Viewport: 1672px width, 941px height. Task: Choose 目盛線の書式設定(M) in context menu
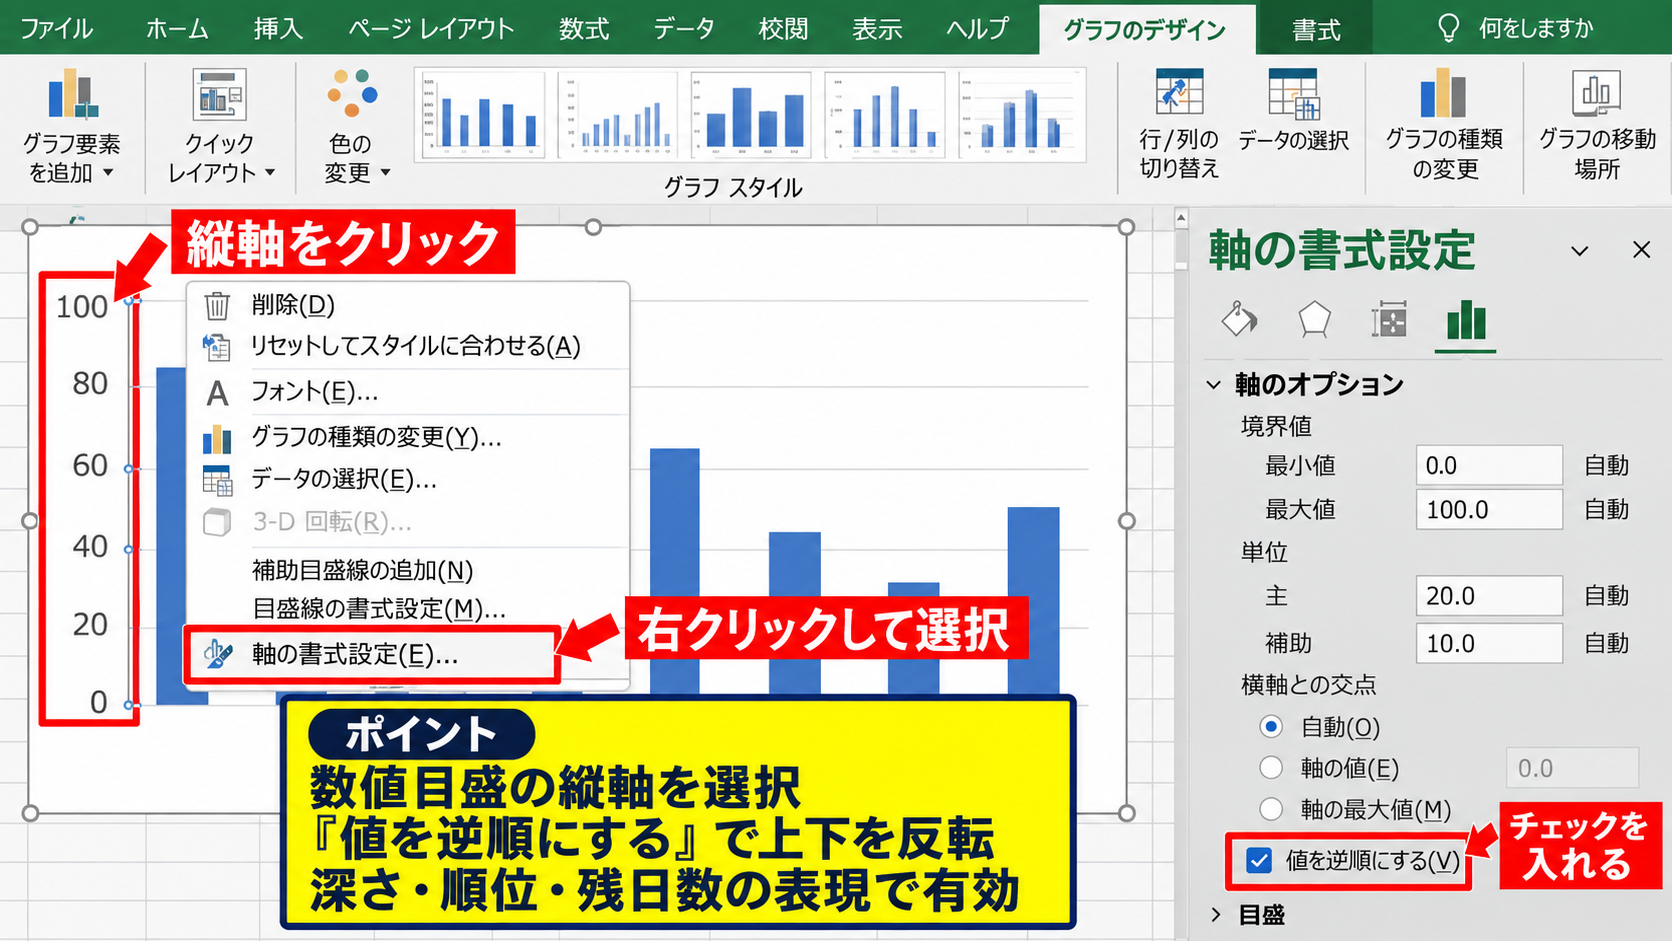coord(378,609)
